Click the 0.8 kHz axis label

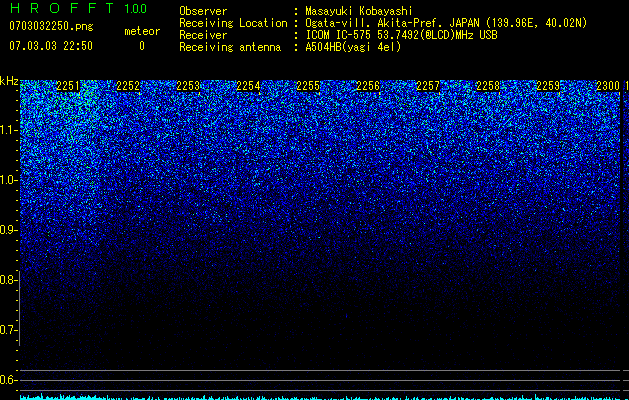tap(8, 280)
